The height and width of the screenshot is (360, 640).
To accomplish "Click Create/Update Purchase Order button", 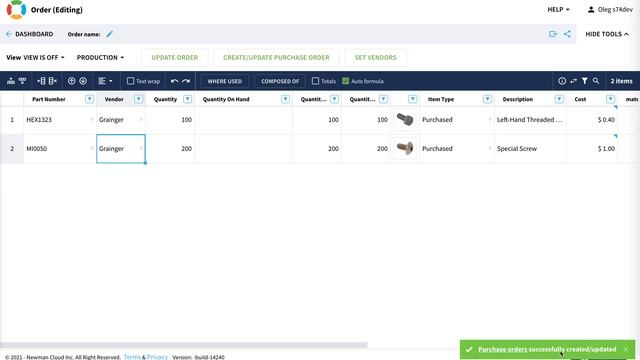I will coord(276,58).
